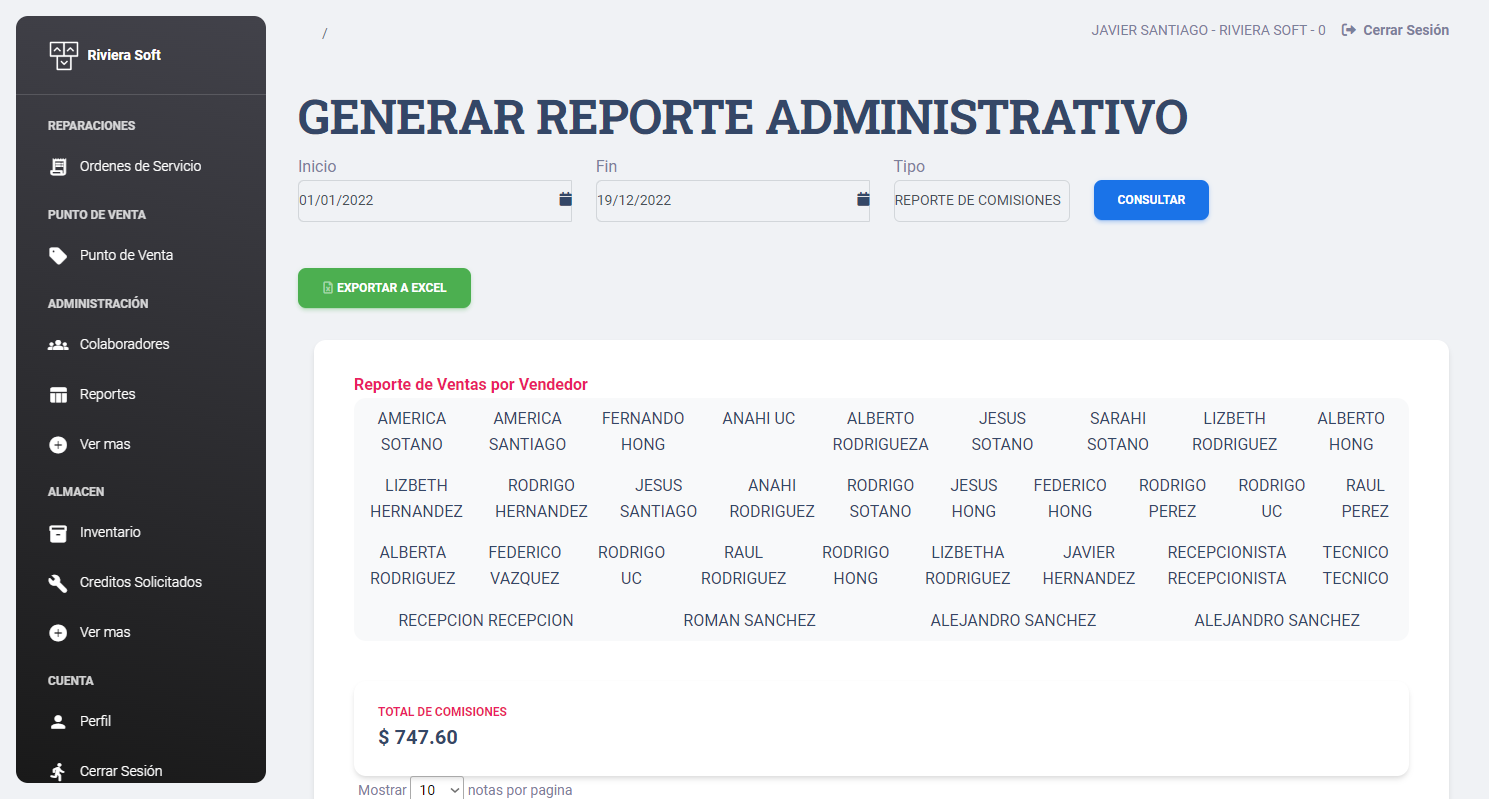Open the Mostrar rows-per-page dropdown
Screen dimensions: 1489x799
pyautogui.click(x=437, y=789)
